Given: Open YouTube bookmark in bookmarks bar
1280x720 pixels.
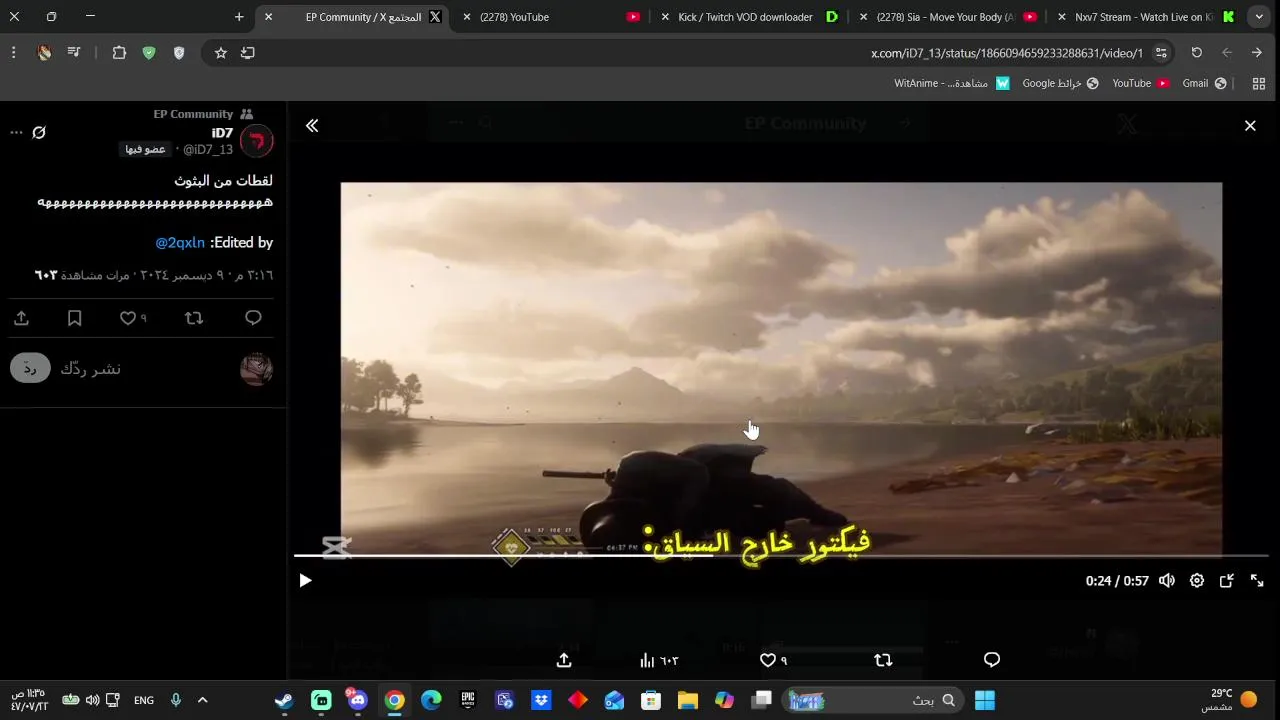Looking at the screenshot, I should click(x=1141, y=84).
